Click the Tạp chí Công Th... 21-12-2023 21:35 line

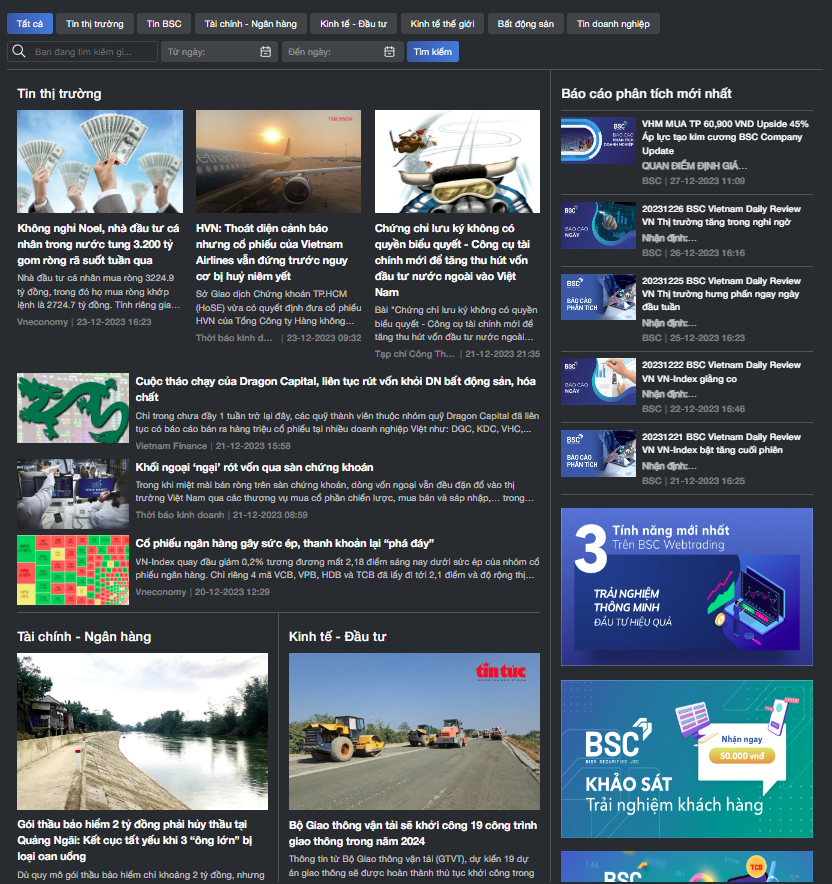point(457,354)
